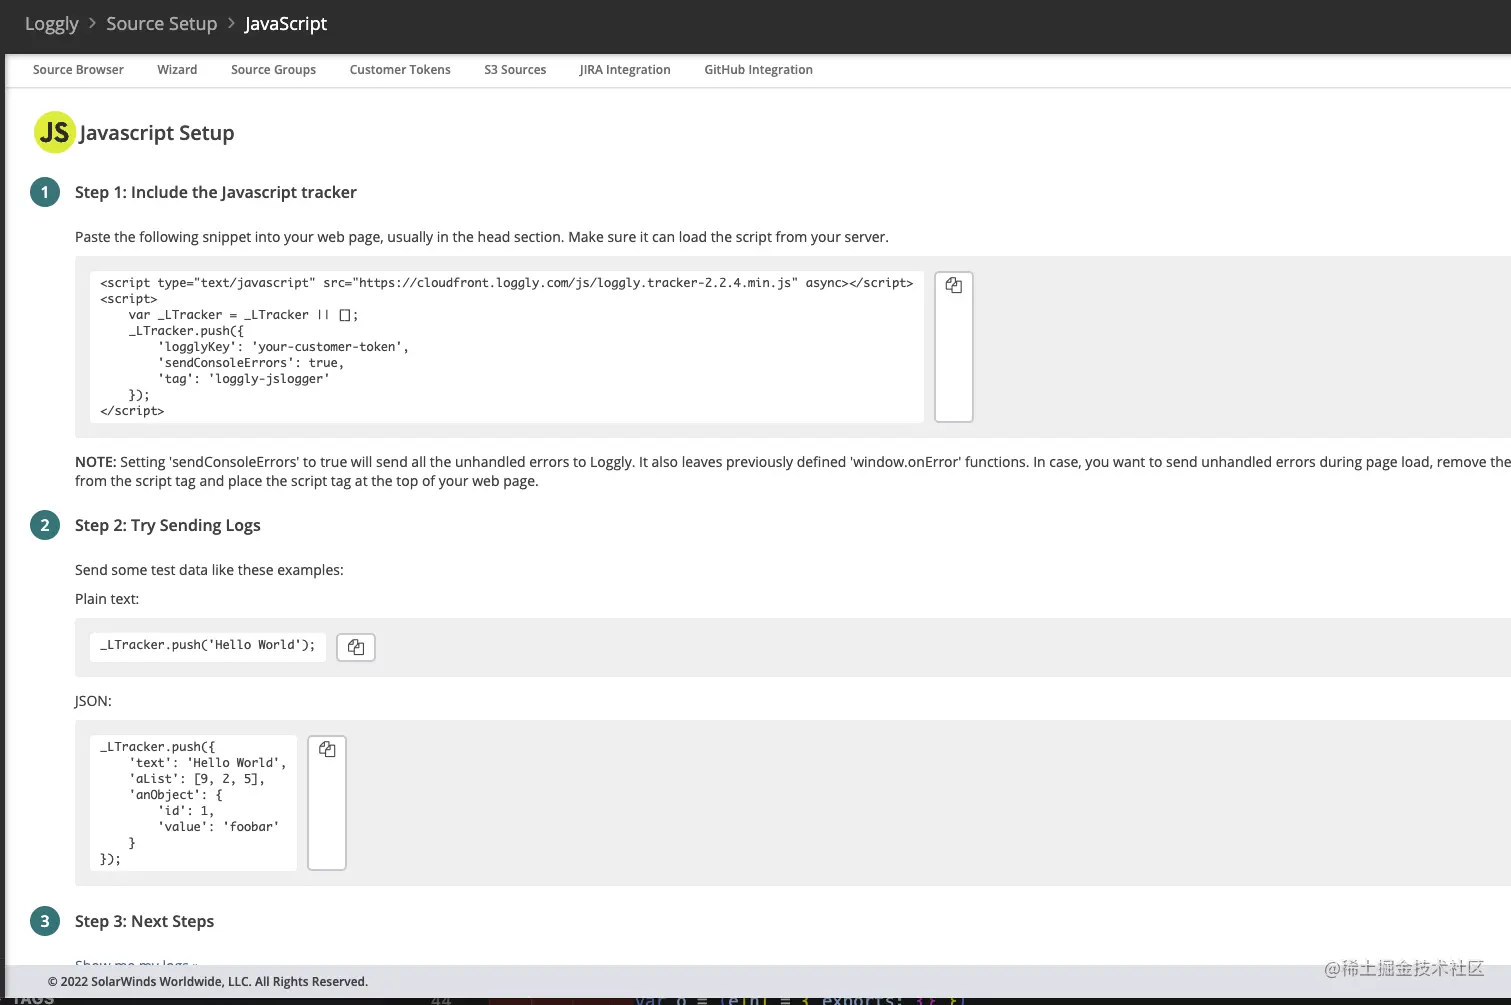Navigate to Source Setup breadcrumb
This screenshot has height=1005, width=1511.
coord(162,24)
